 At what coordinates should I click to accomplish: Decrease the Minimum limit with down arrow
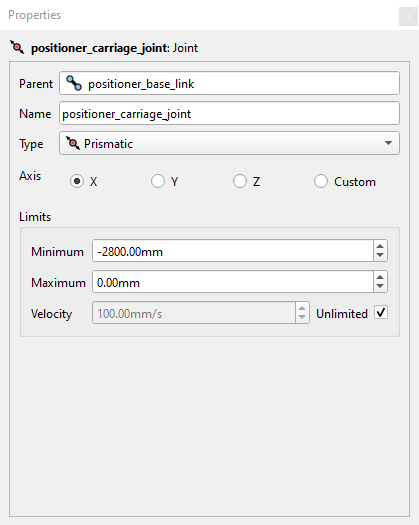click(x=380, y=255)
